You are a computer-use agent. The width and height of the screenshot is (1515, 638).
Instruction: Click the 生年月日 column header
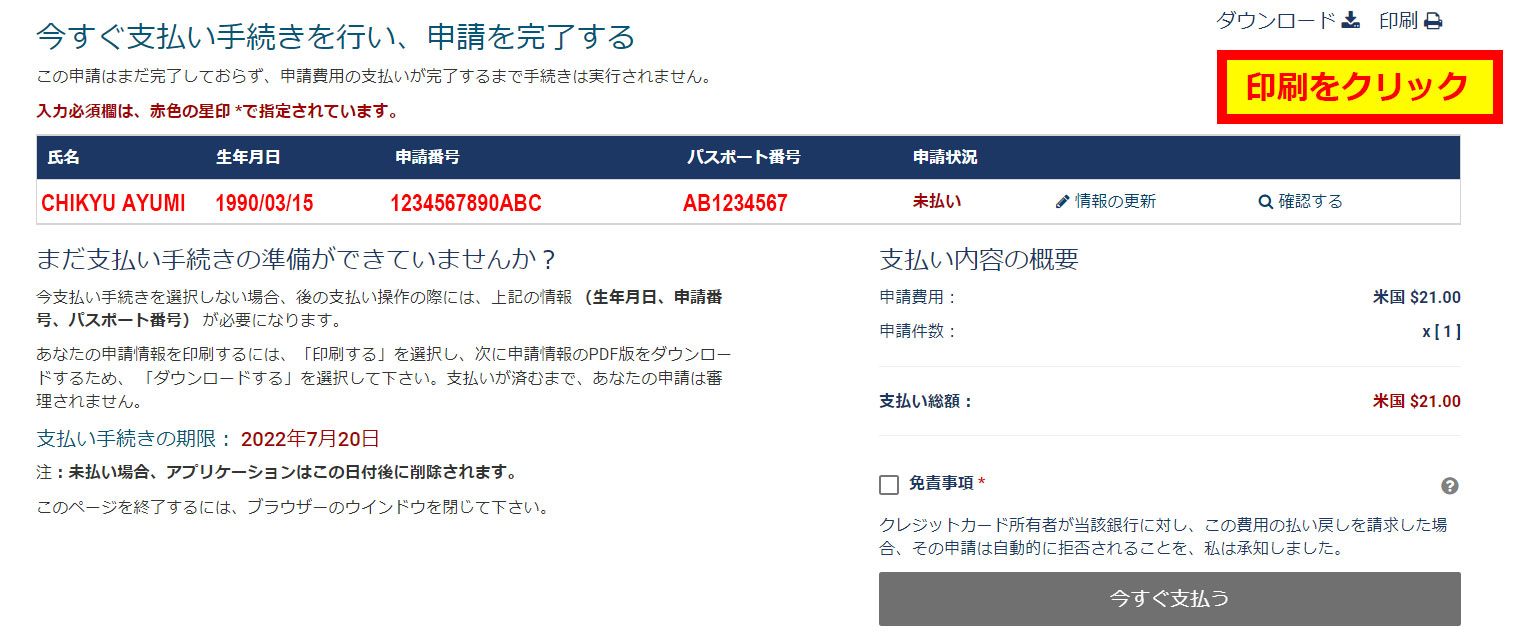point(248,157)
